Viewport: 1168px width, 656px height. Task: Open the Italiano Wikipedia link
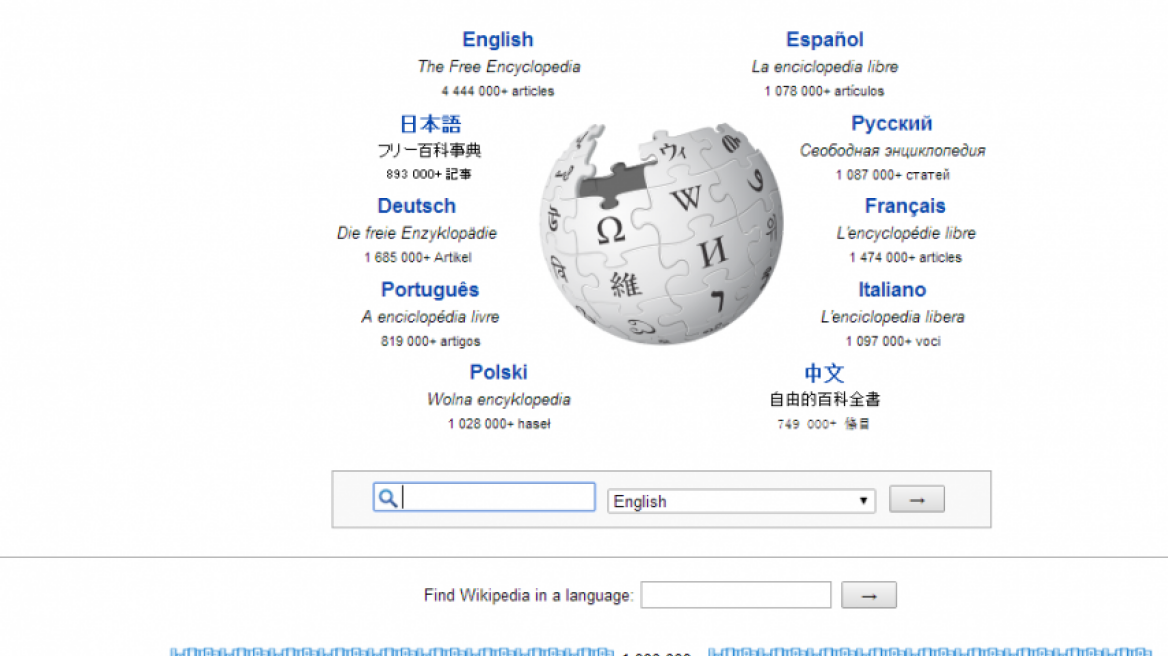(891, 290)
